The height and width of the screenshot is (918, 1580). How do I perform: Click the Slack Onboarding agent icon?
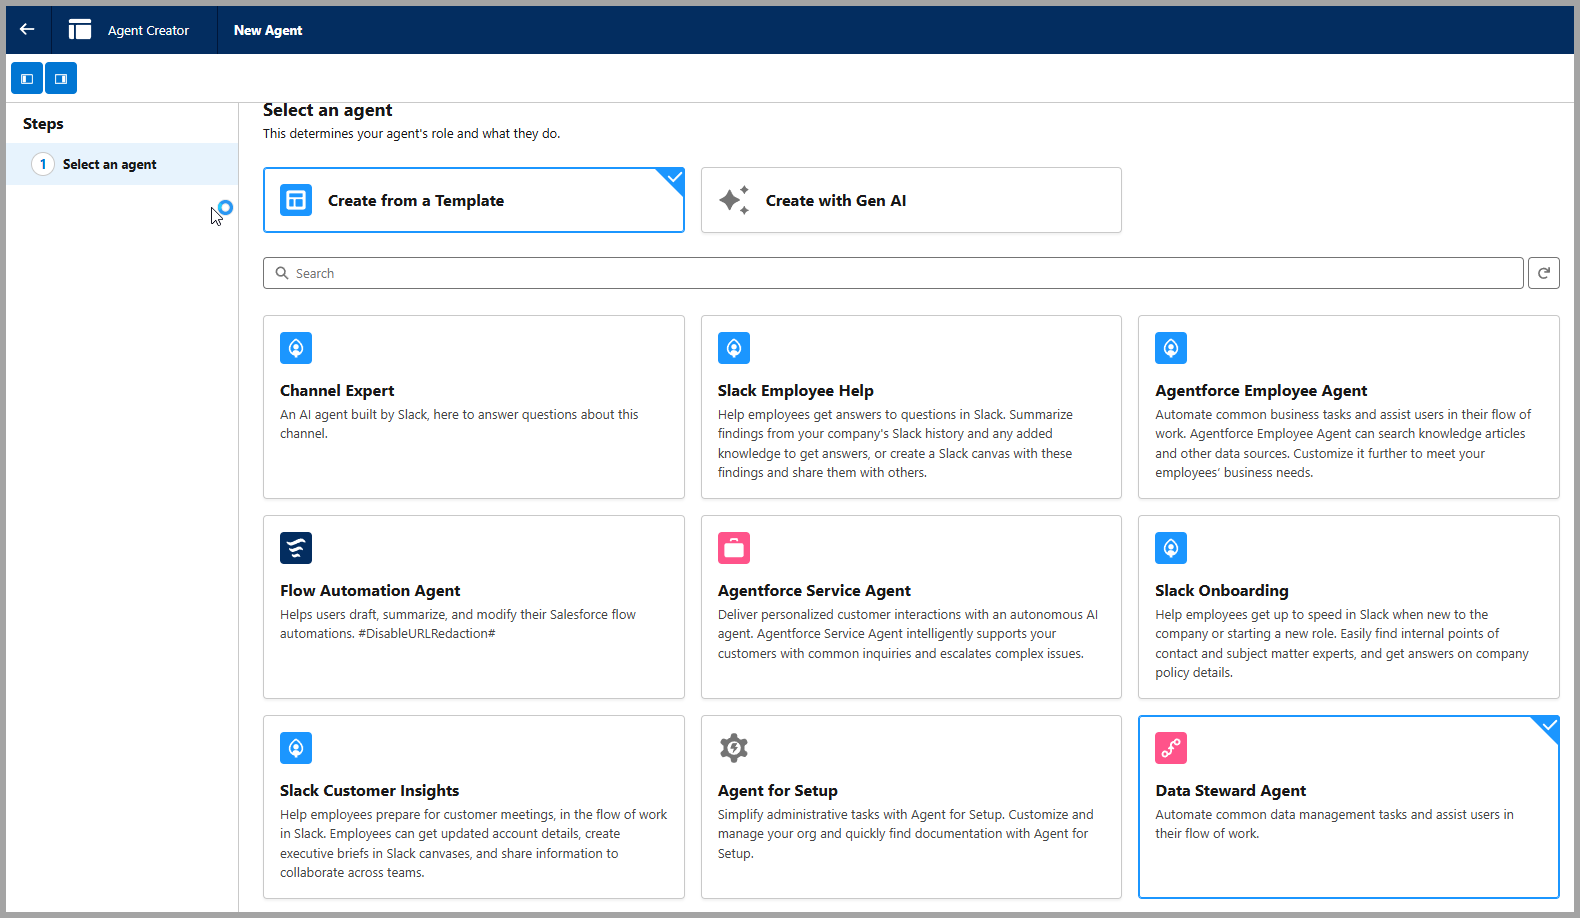(1171, 548)
